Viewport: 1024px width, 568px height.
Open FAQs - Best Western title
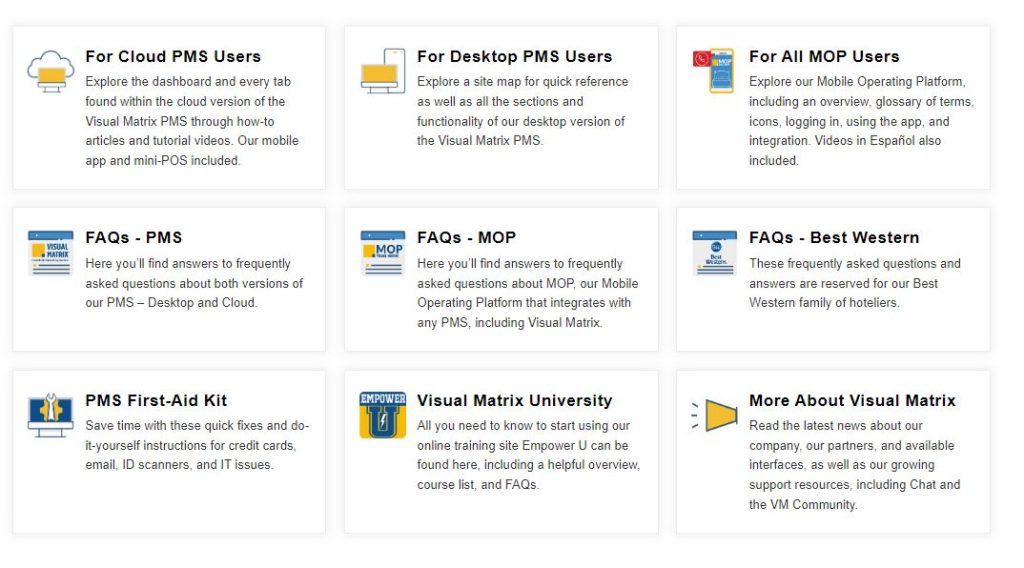[x=834, y=238]
